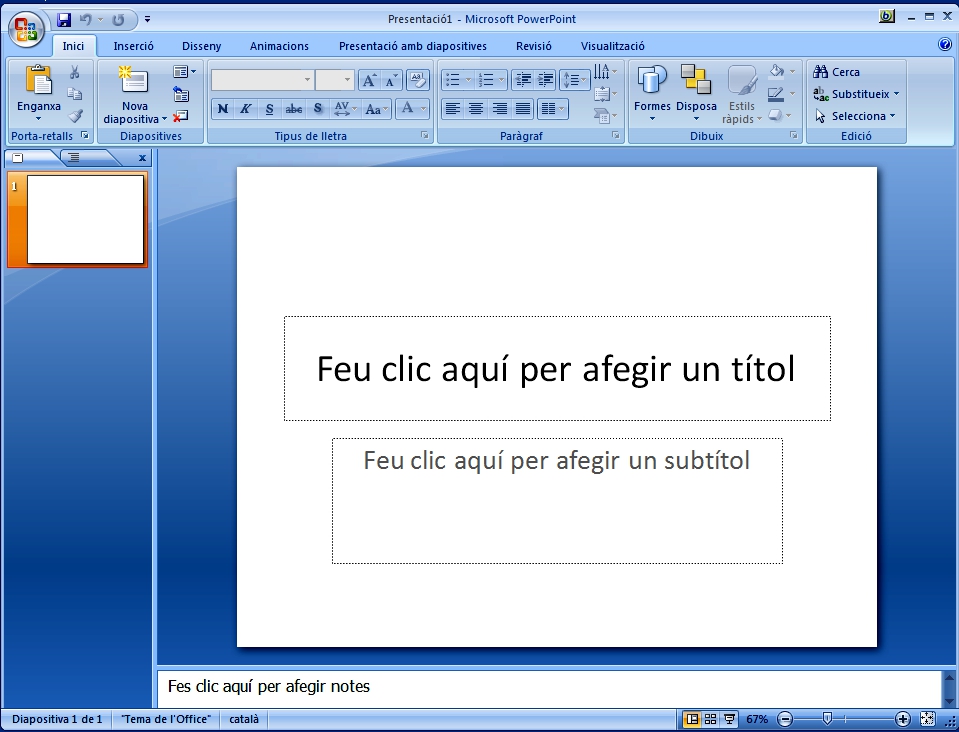
Task: Toggle italic formatting
Action: pyautogui.click(x=246, y=108)
